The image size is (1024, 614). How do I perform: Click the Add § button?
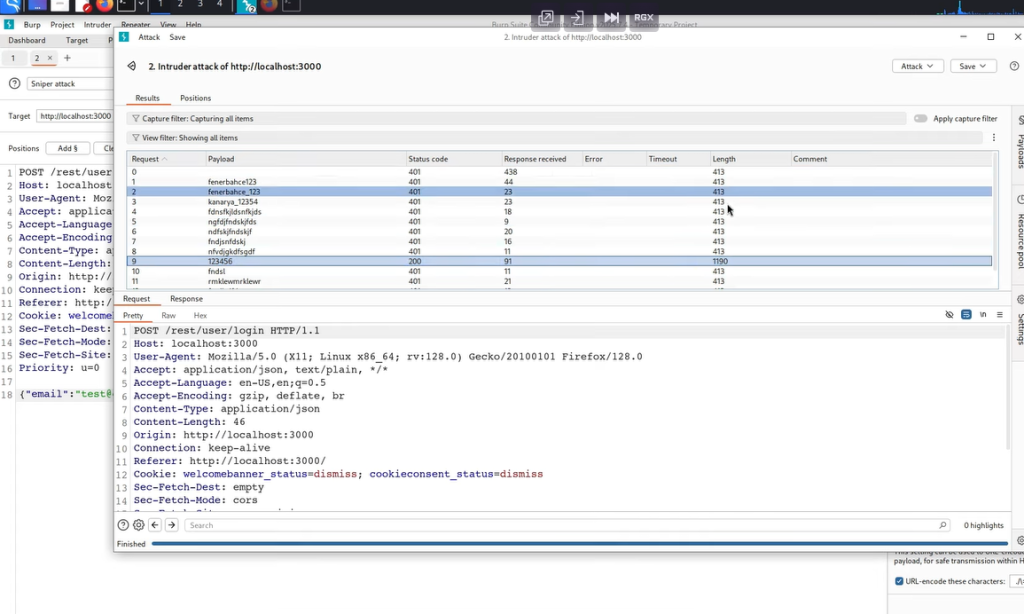coord(67,148)
